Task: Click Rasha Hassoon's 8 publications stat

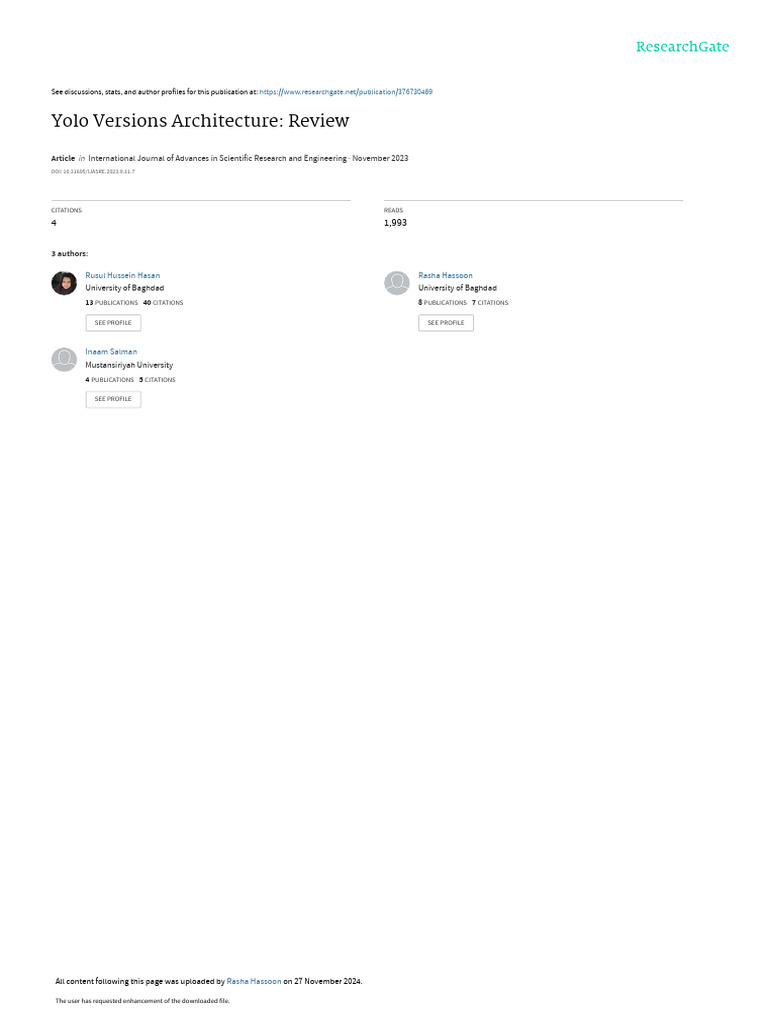Action: coord(443,303)
